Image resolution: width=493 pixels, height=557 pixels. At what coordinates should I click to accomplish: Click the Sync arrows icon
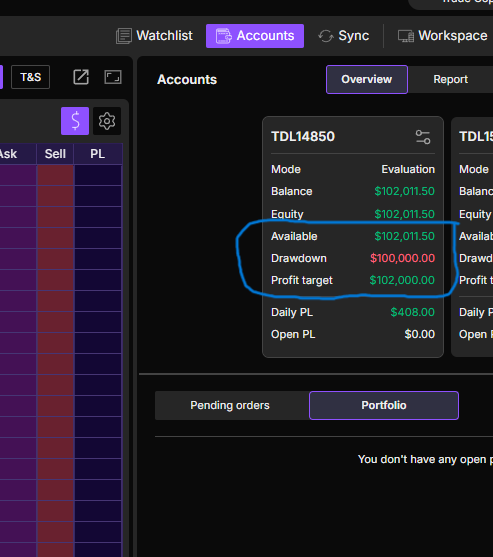pyautogui.click(x=326, y=36)
